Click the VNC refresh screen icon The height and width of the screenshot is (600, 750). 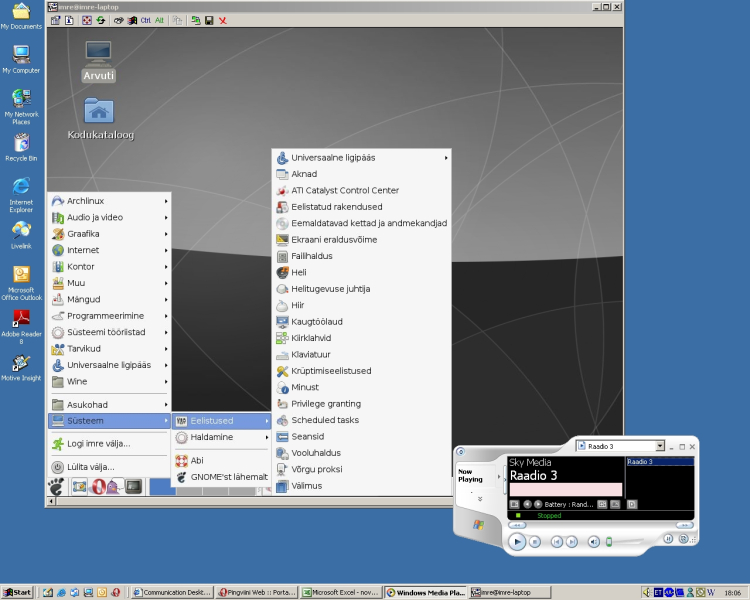click(x=100, y=20)
